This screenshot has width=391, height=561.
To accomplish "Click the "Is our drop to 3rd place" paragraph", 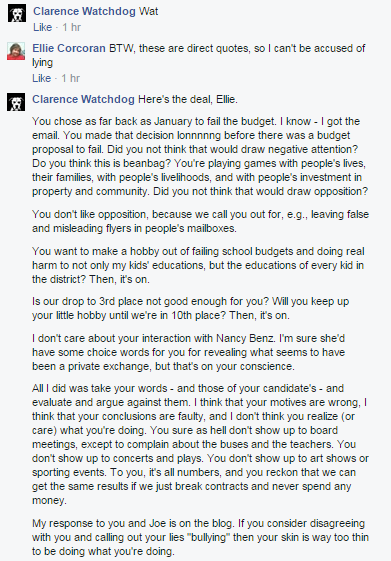I will pos(190,308).
